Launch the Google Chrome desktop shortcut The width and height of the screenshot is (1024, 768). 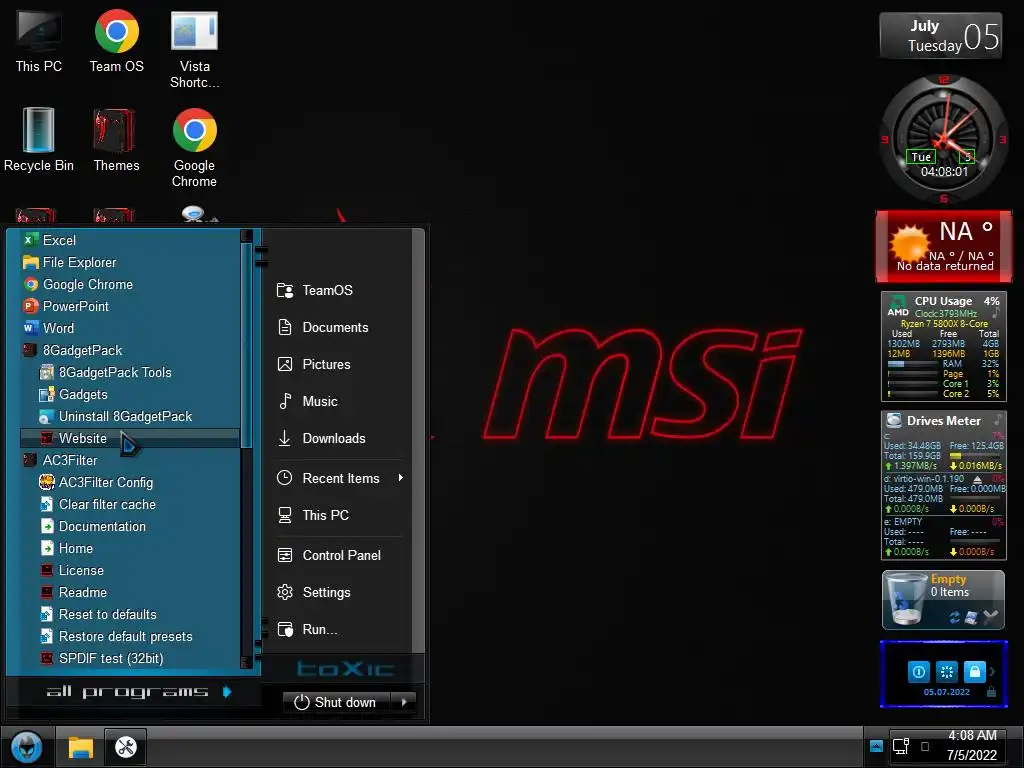click(194, 148)
